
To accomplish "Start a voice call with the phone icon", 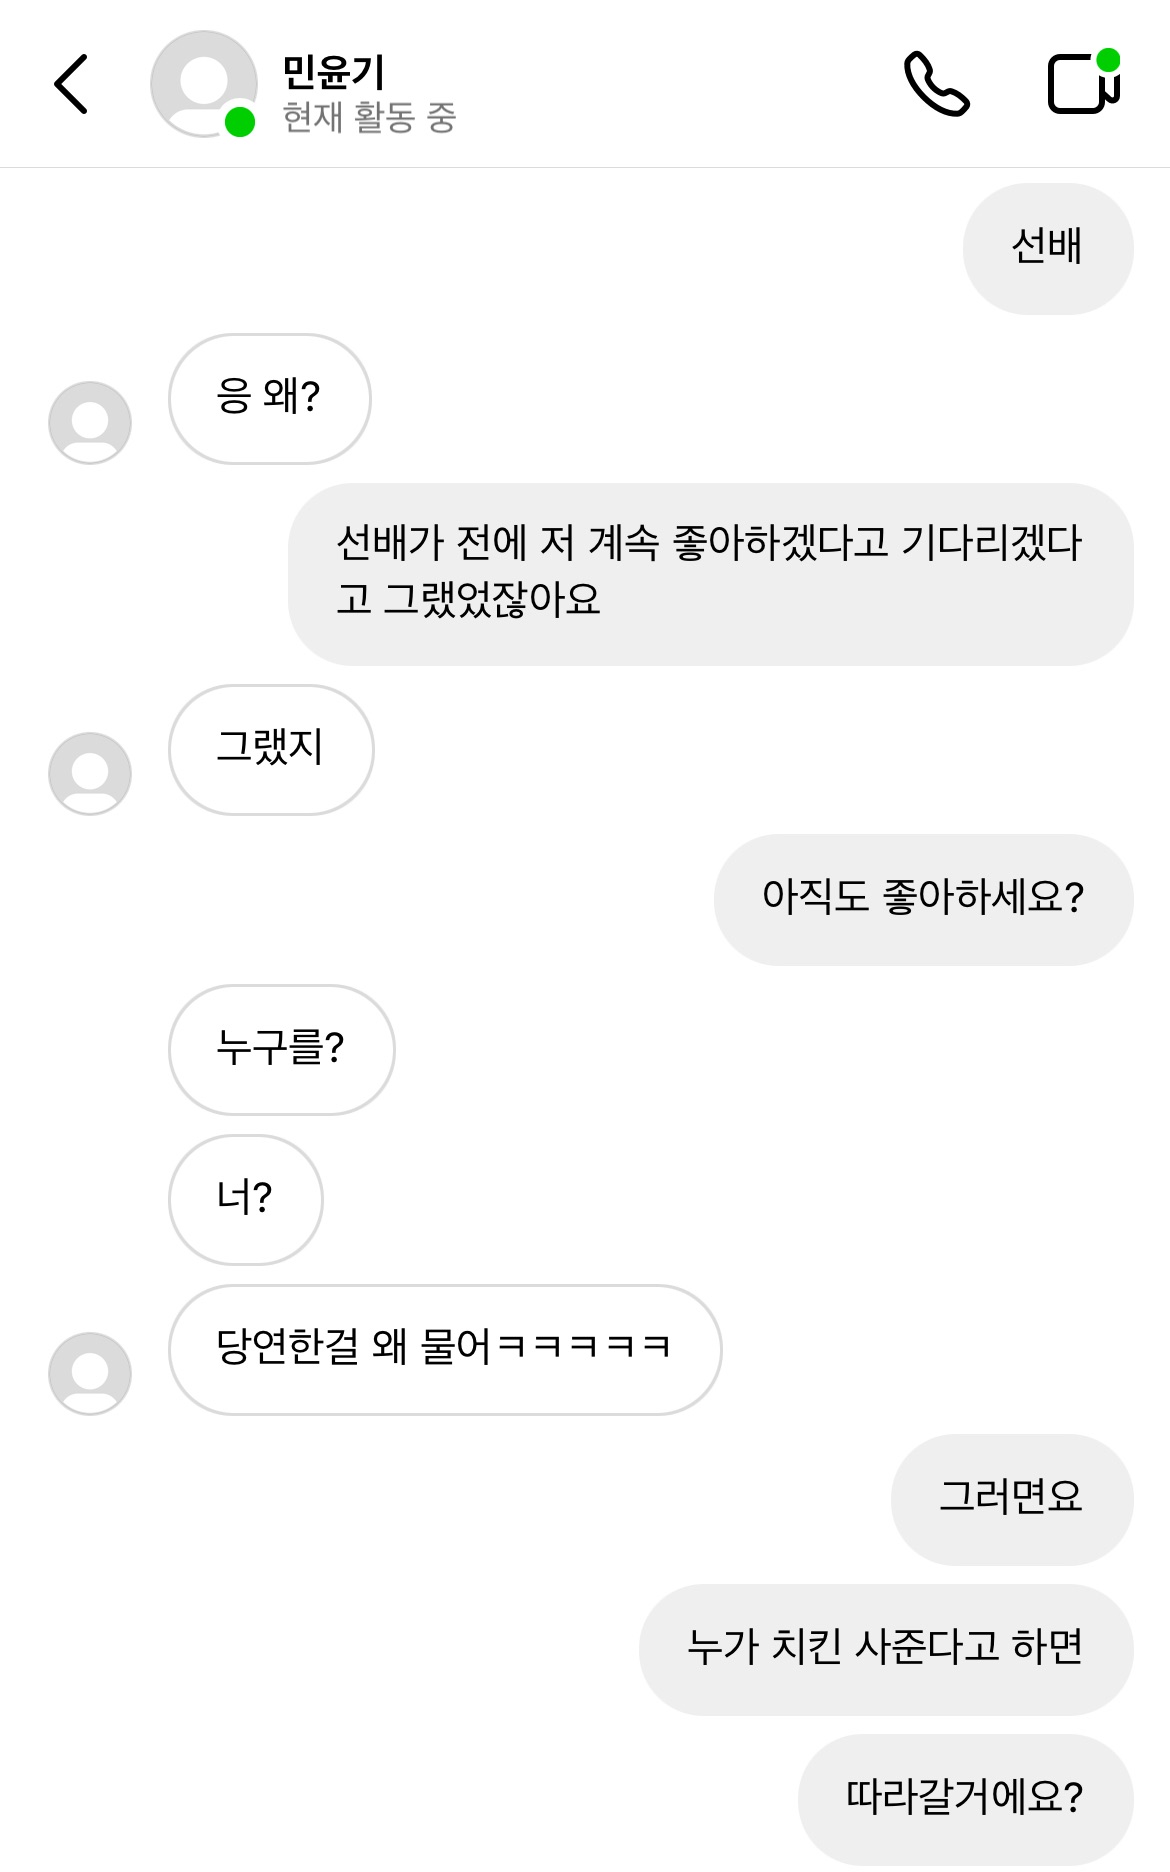I will point(936,84).
